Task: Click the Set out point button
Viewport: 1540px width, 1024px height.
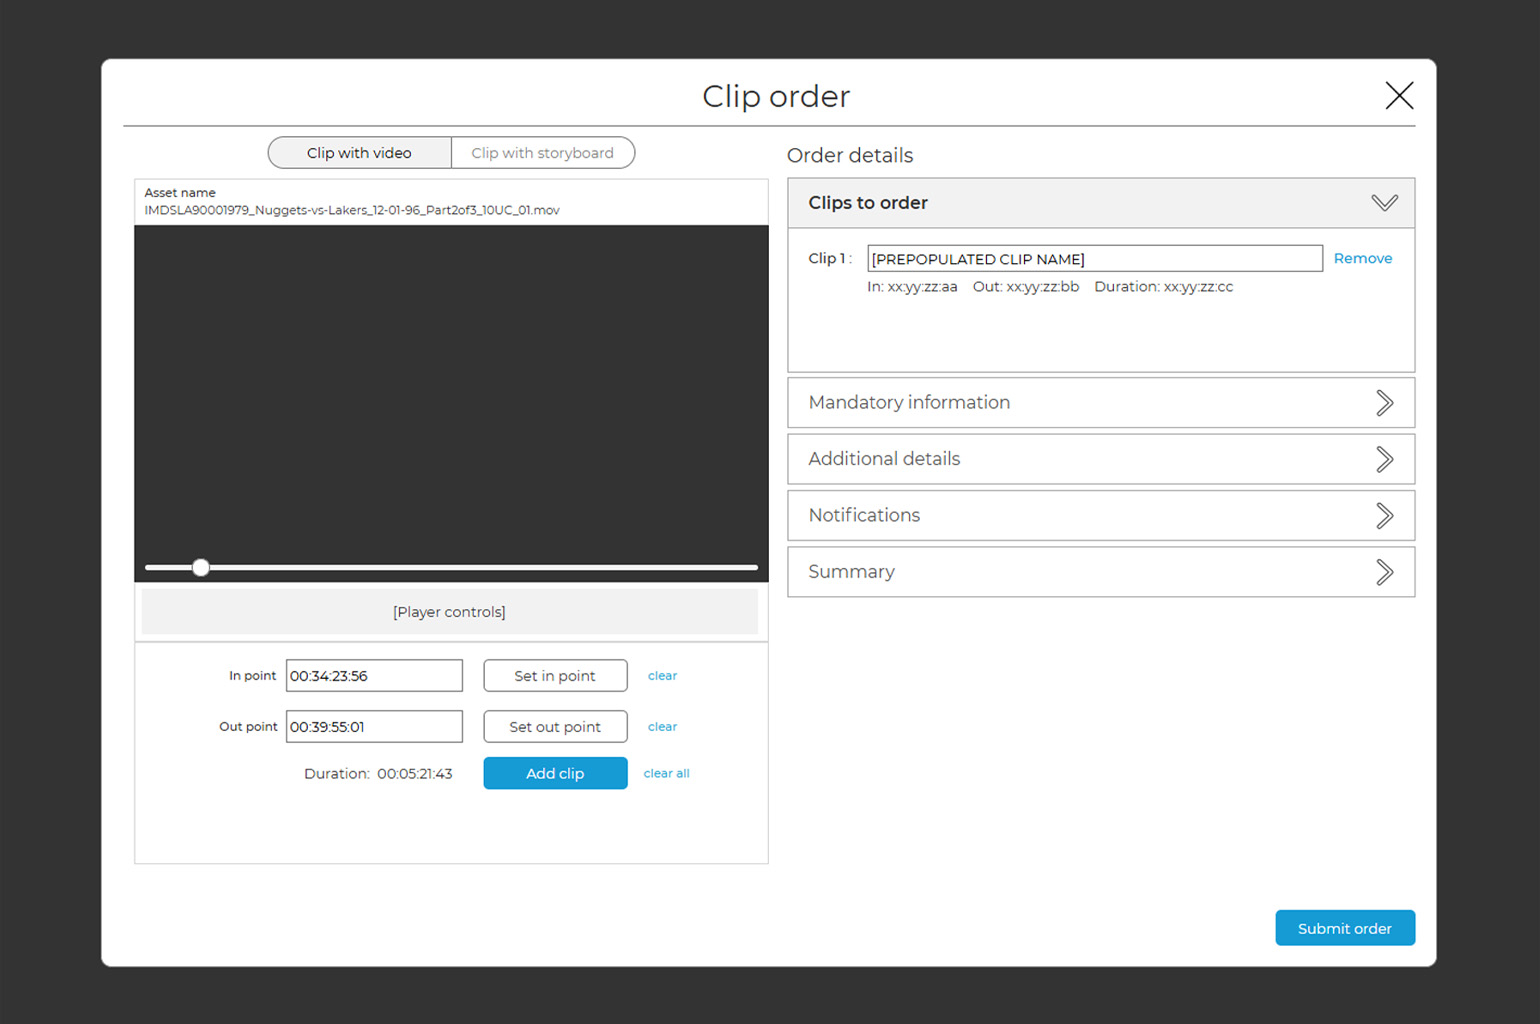Action: [555, 727]
